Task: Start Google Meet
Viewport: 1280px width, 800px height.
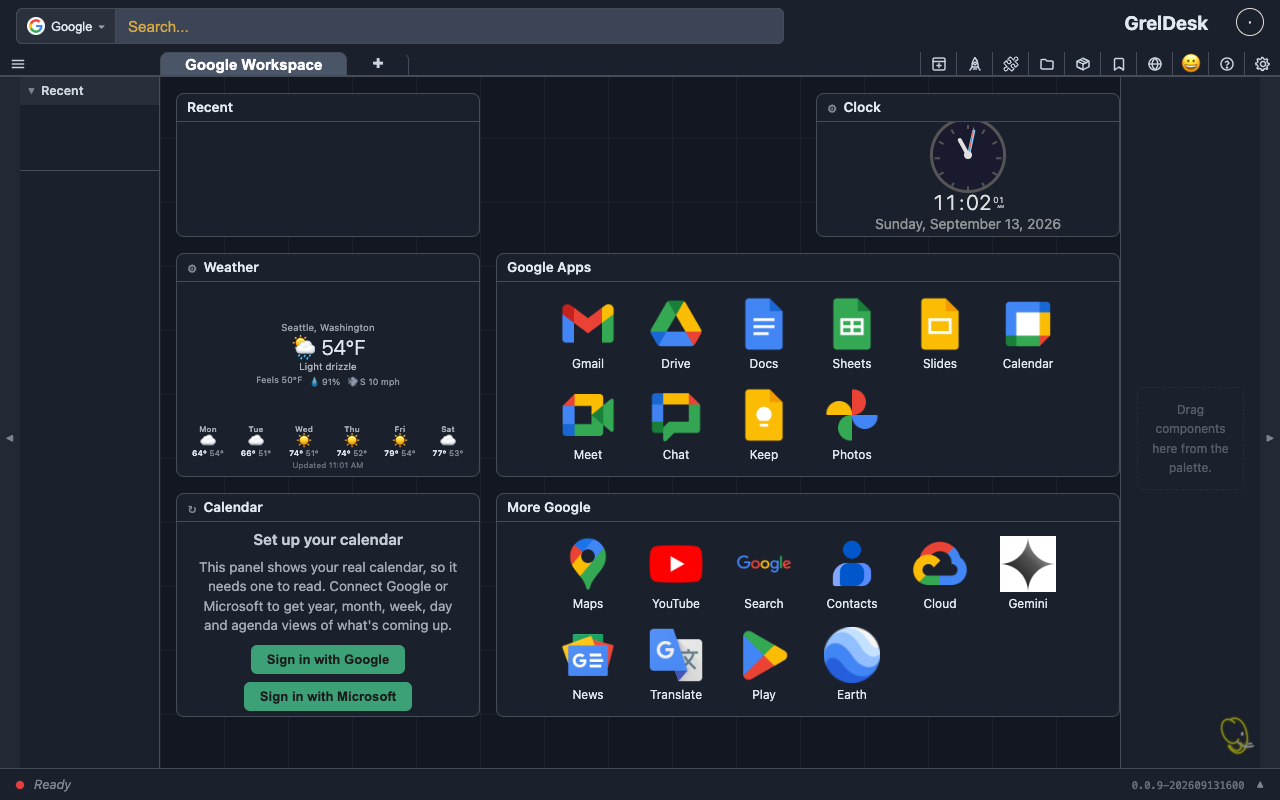Action: point(588,426)
